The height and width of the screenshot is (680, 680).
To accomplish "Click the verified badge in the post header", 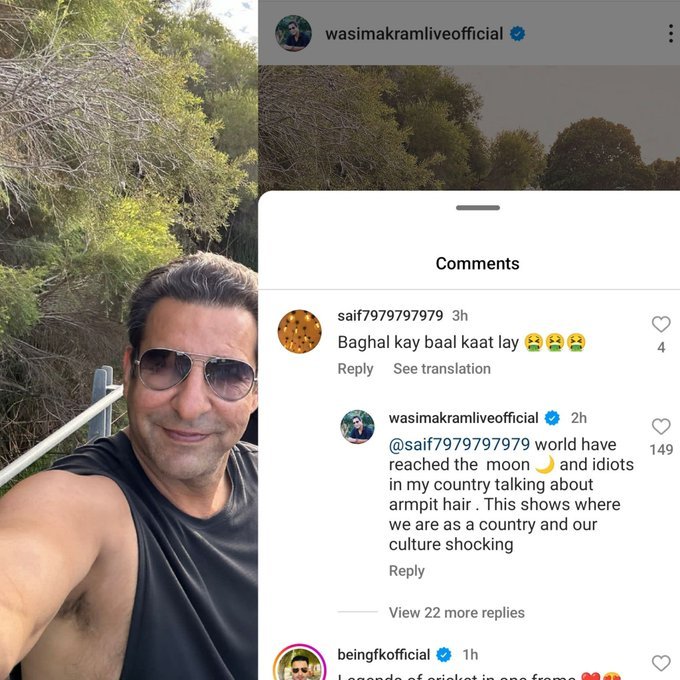I will pos(518,34).
